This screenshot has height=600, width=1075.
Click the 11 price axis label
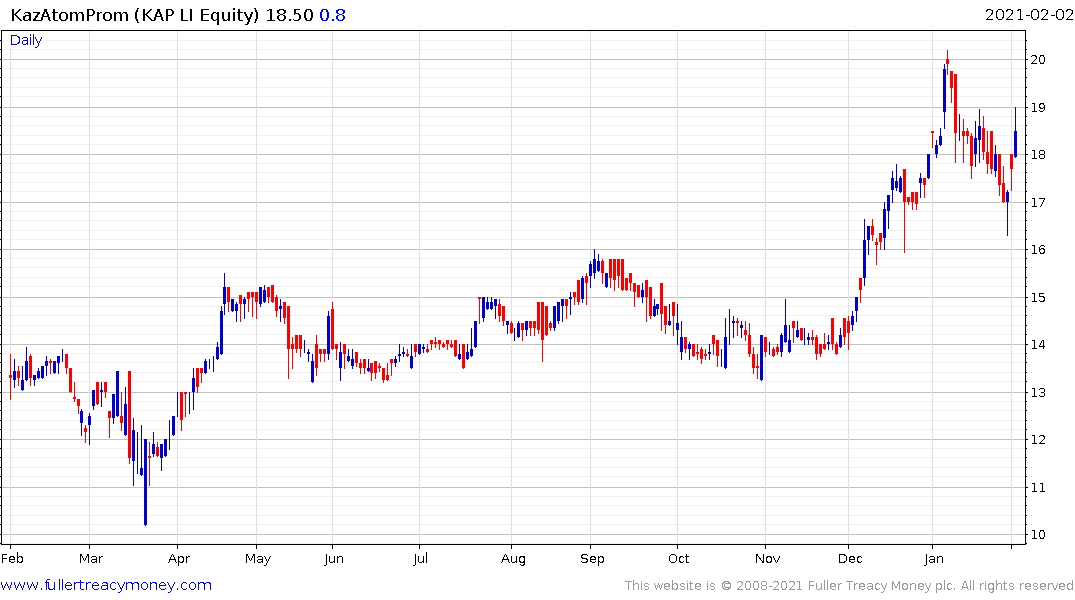point(1038,488)
